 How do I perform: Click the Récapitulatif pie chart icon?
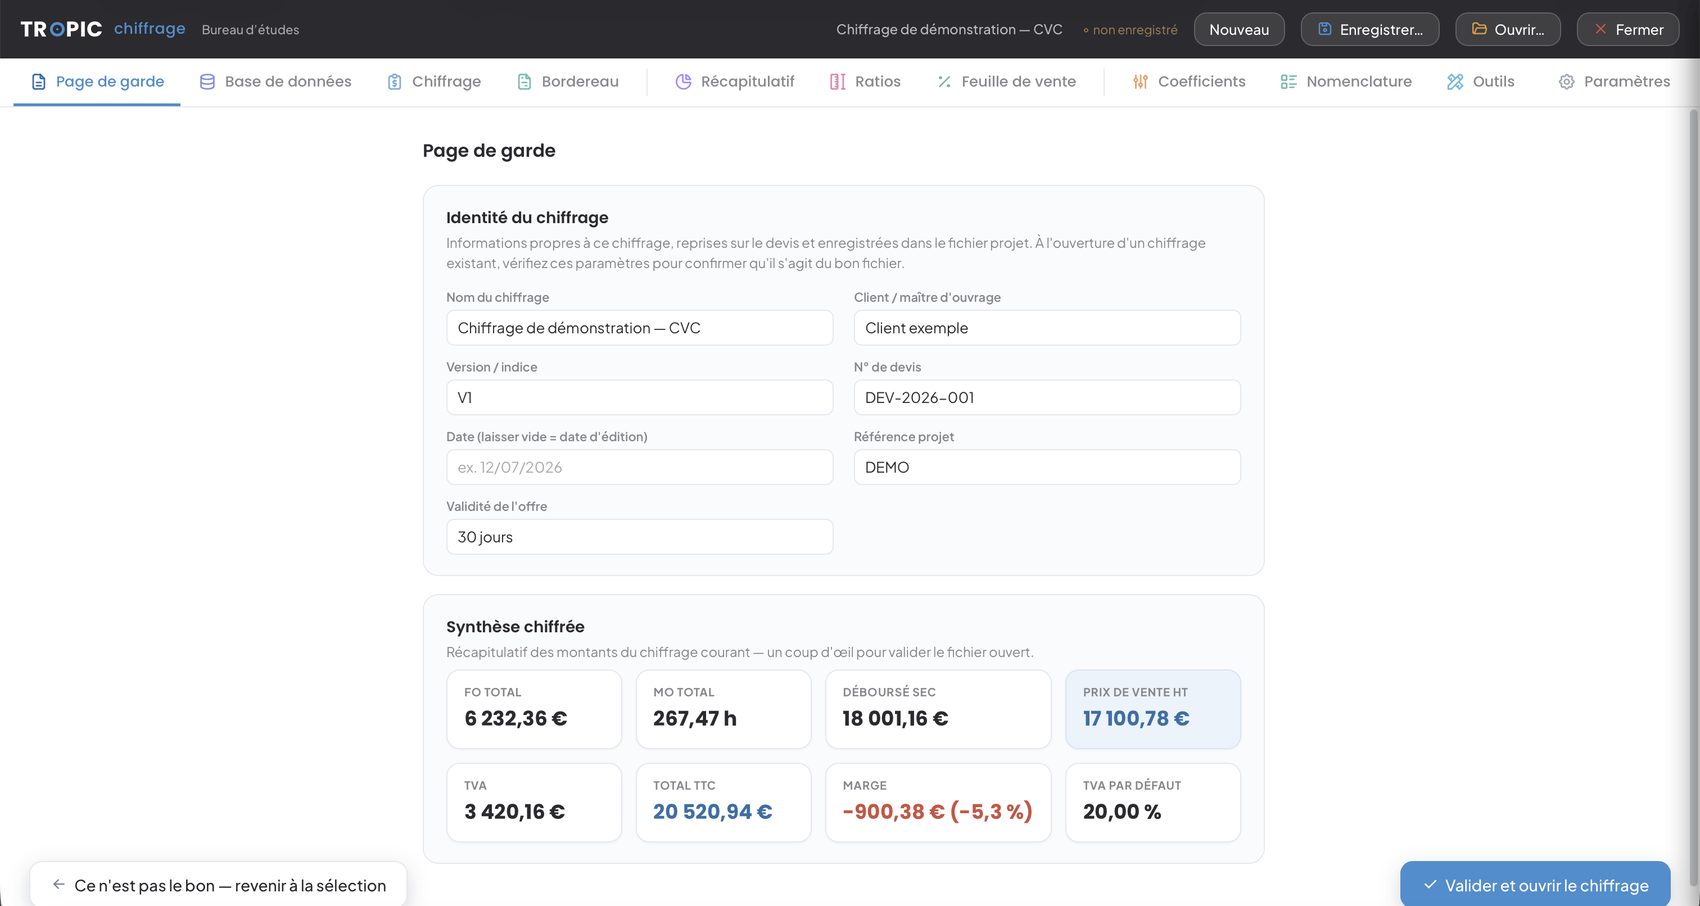tap(683, 82)
